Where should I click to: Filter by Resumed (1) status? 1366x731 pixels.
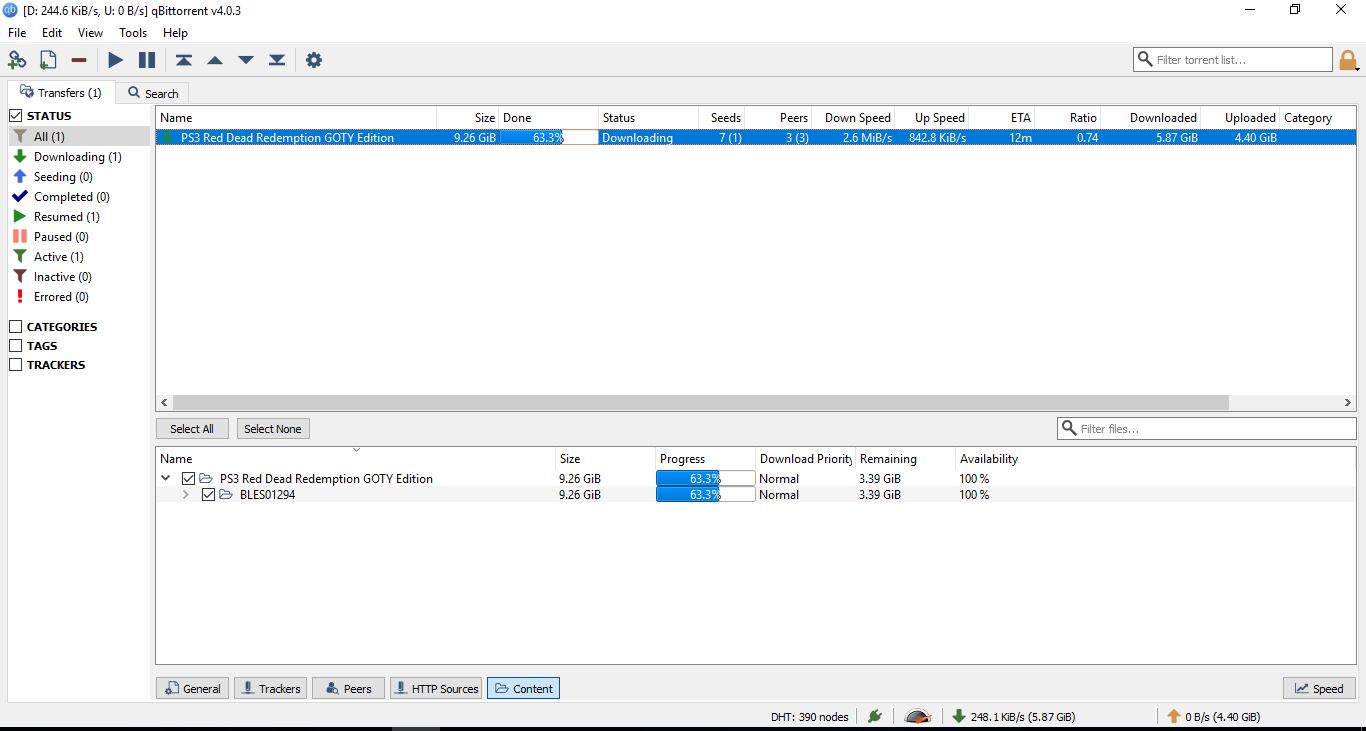tap(78, 216)
